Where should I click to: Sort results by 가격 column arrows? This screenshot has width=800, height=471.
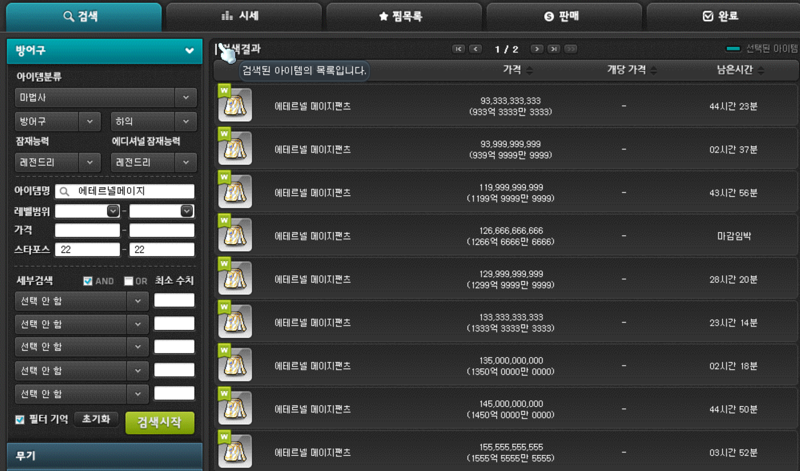tap(529, 70)
